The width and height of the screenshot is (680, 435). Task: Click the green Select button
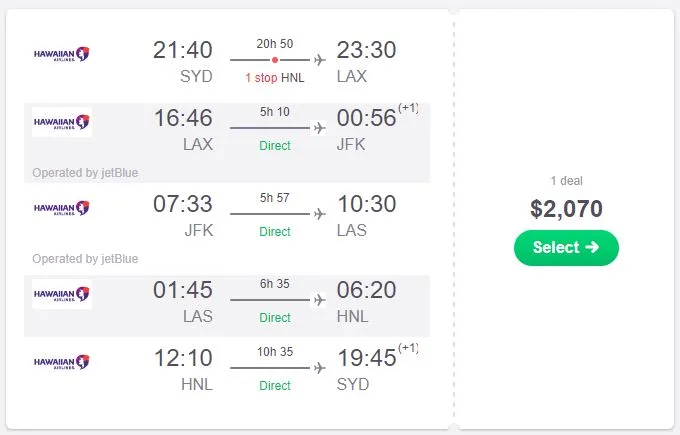tap(566, 248)
